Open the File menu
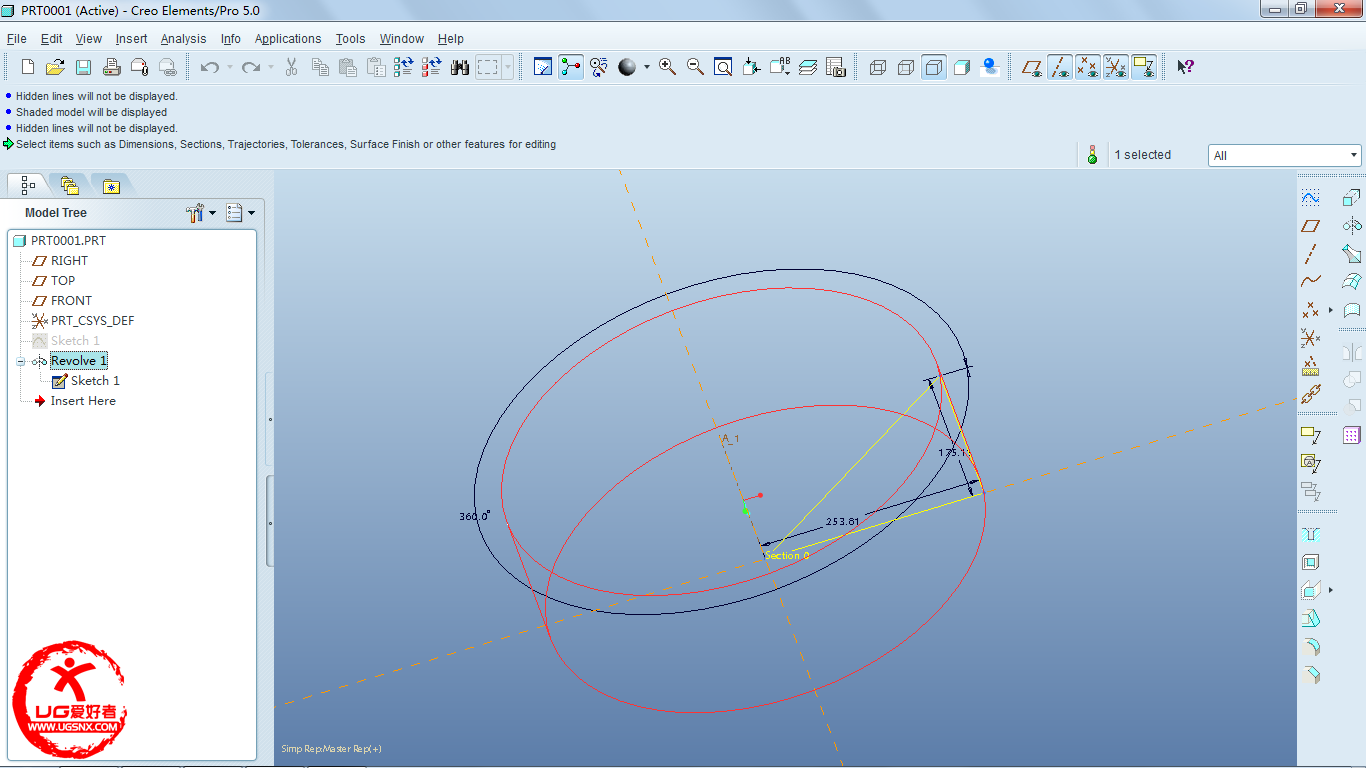This screenshot has height=768, width=1366. click(x=16, y=39)
